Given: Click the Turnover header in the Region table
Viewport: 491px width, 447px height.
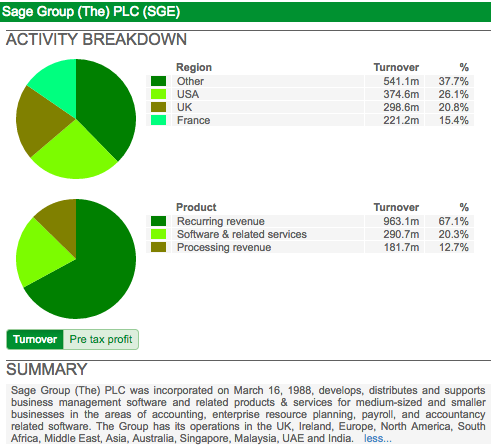Looking at the screenshot, I should pos(396,67).
